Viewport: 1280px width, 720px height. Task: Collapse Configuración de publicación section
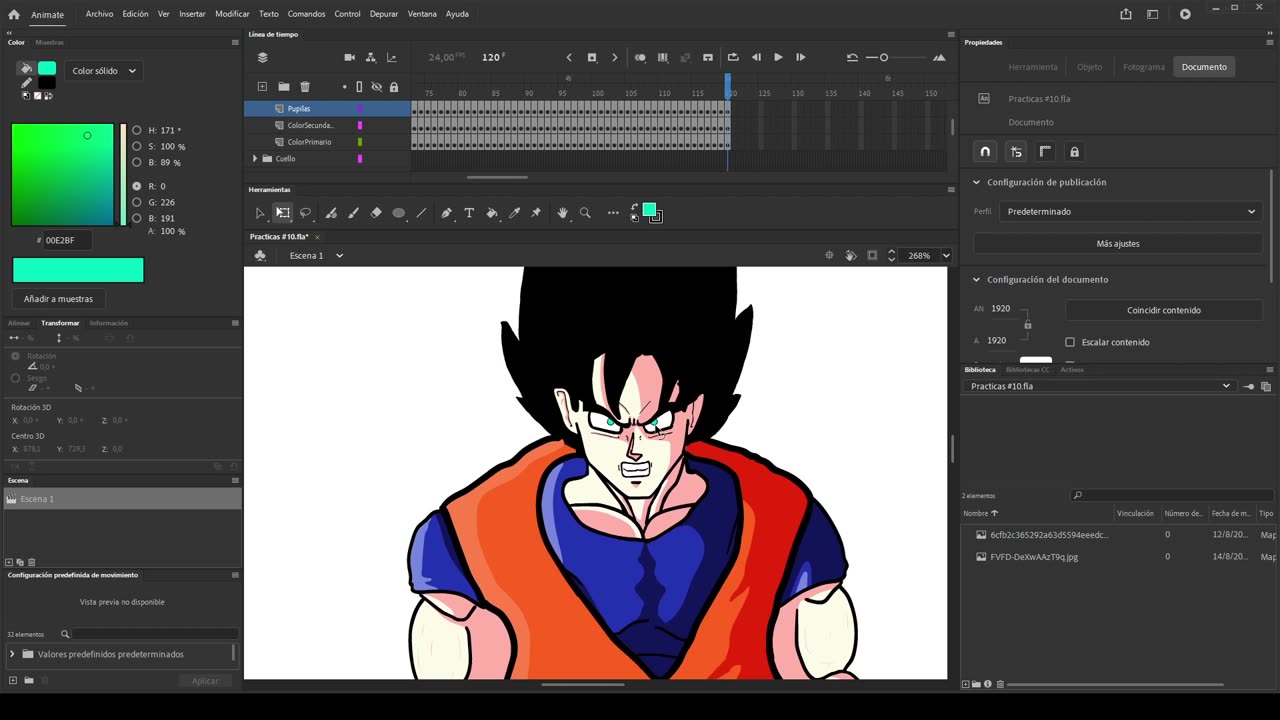tap(976, 182)
